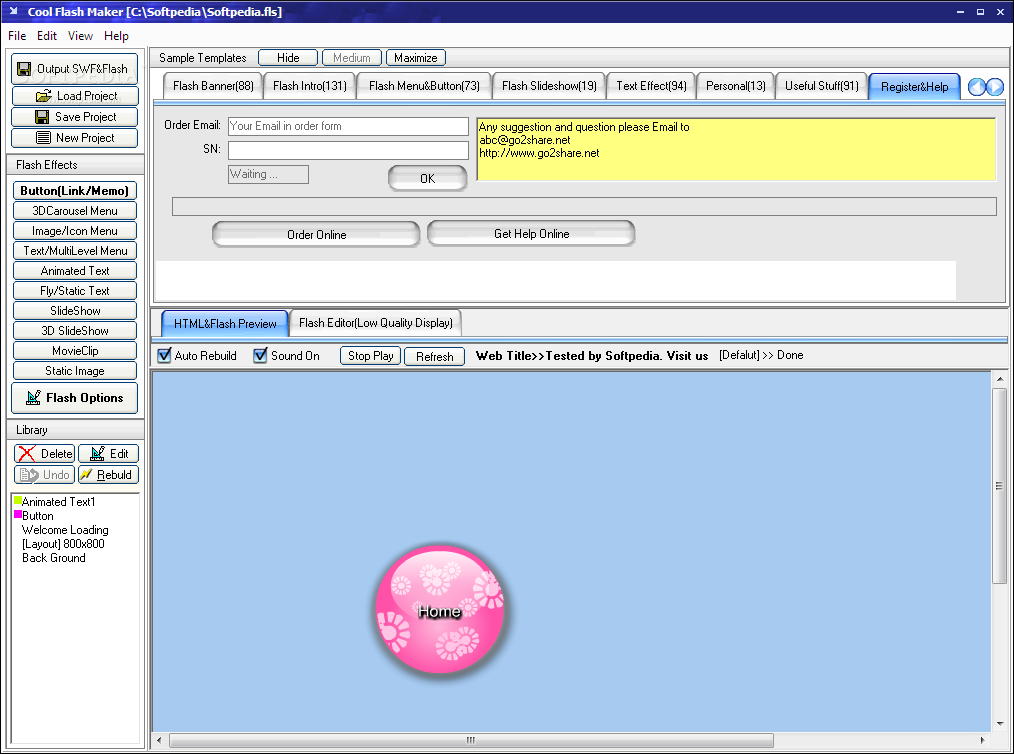Hide the Sample Templates panel
The image size is (1014, 754).
288,58
